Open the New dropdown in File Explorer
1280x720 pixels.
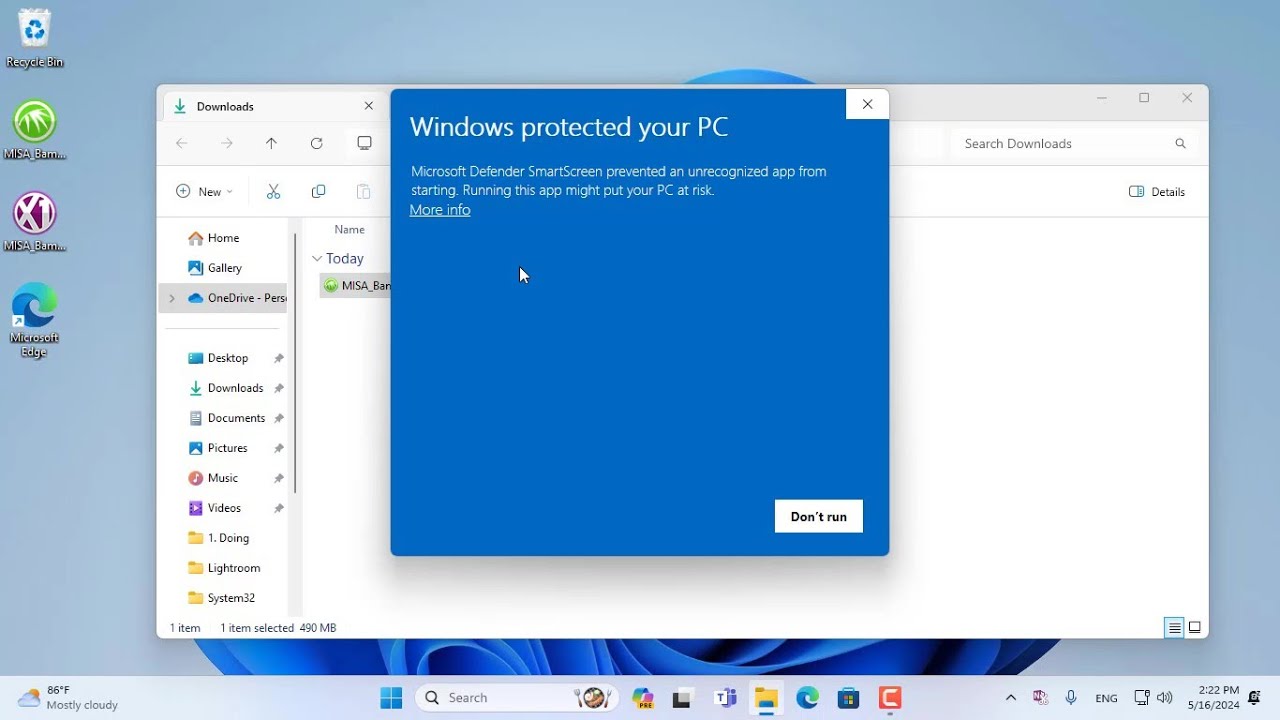click(x=204, y=192)
